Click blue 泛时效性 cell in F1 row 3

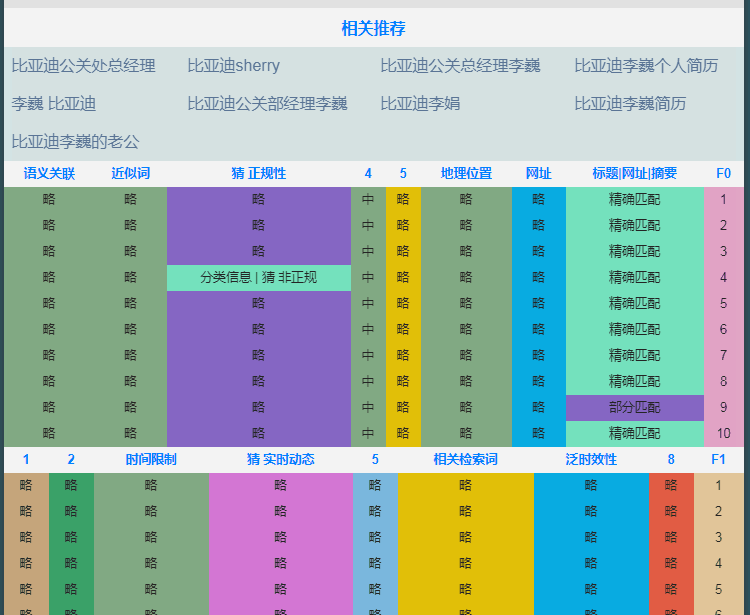click(x=591, y=538)
